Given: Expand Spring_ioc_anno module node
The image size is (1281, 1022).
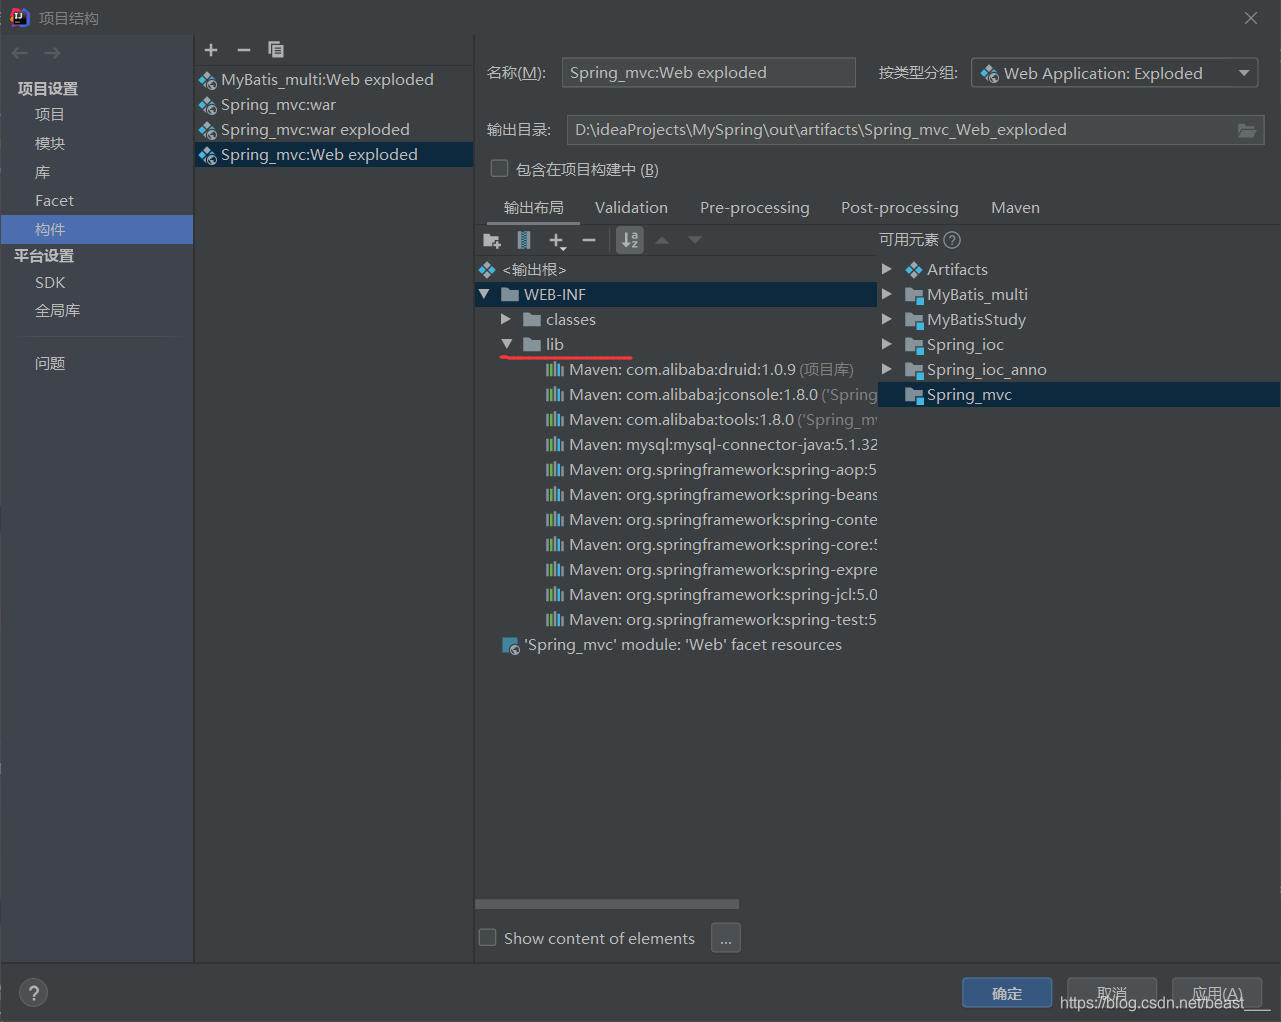Looking at the screenshot, I should [x=887, y=369].
